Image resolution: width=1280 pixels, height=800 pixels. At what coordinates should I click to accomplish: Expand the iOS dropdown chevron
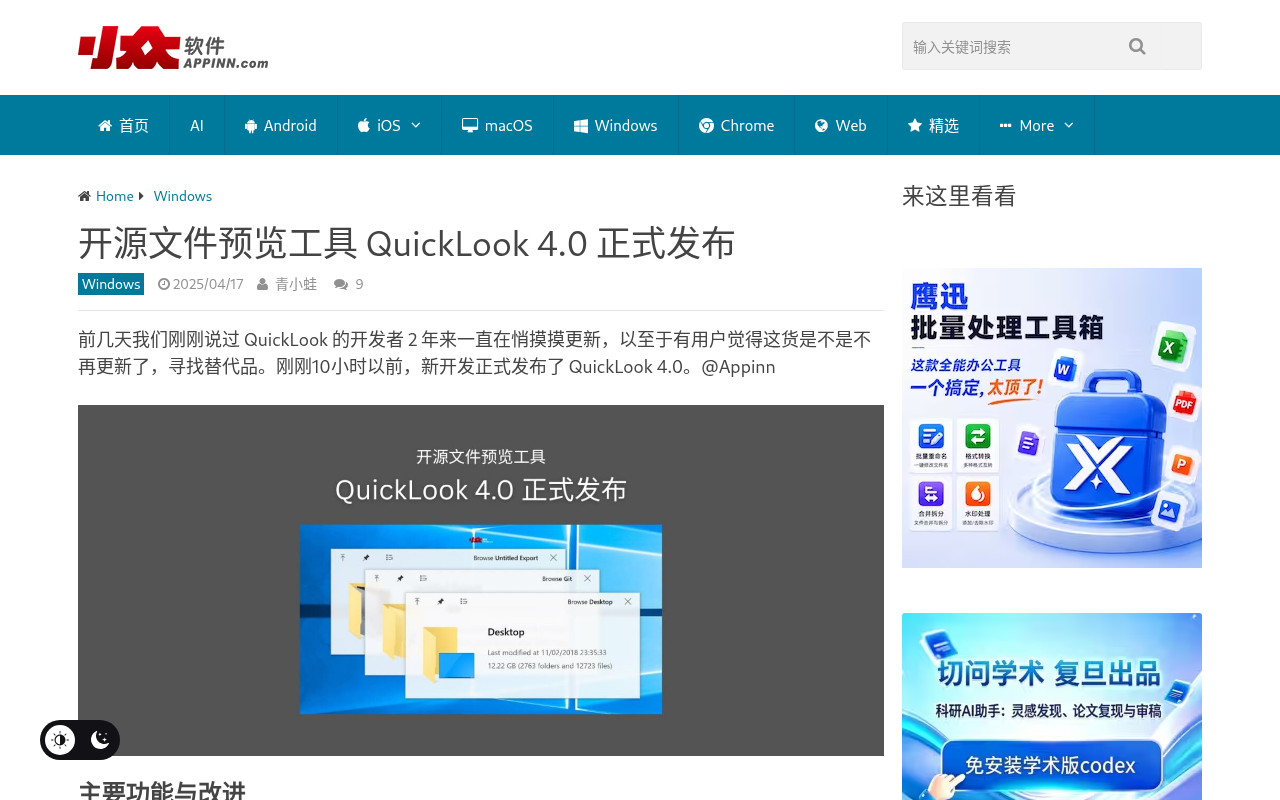click(x=416, y=125)
